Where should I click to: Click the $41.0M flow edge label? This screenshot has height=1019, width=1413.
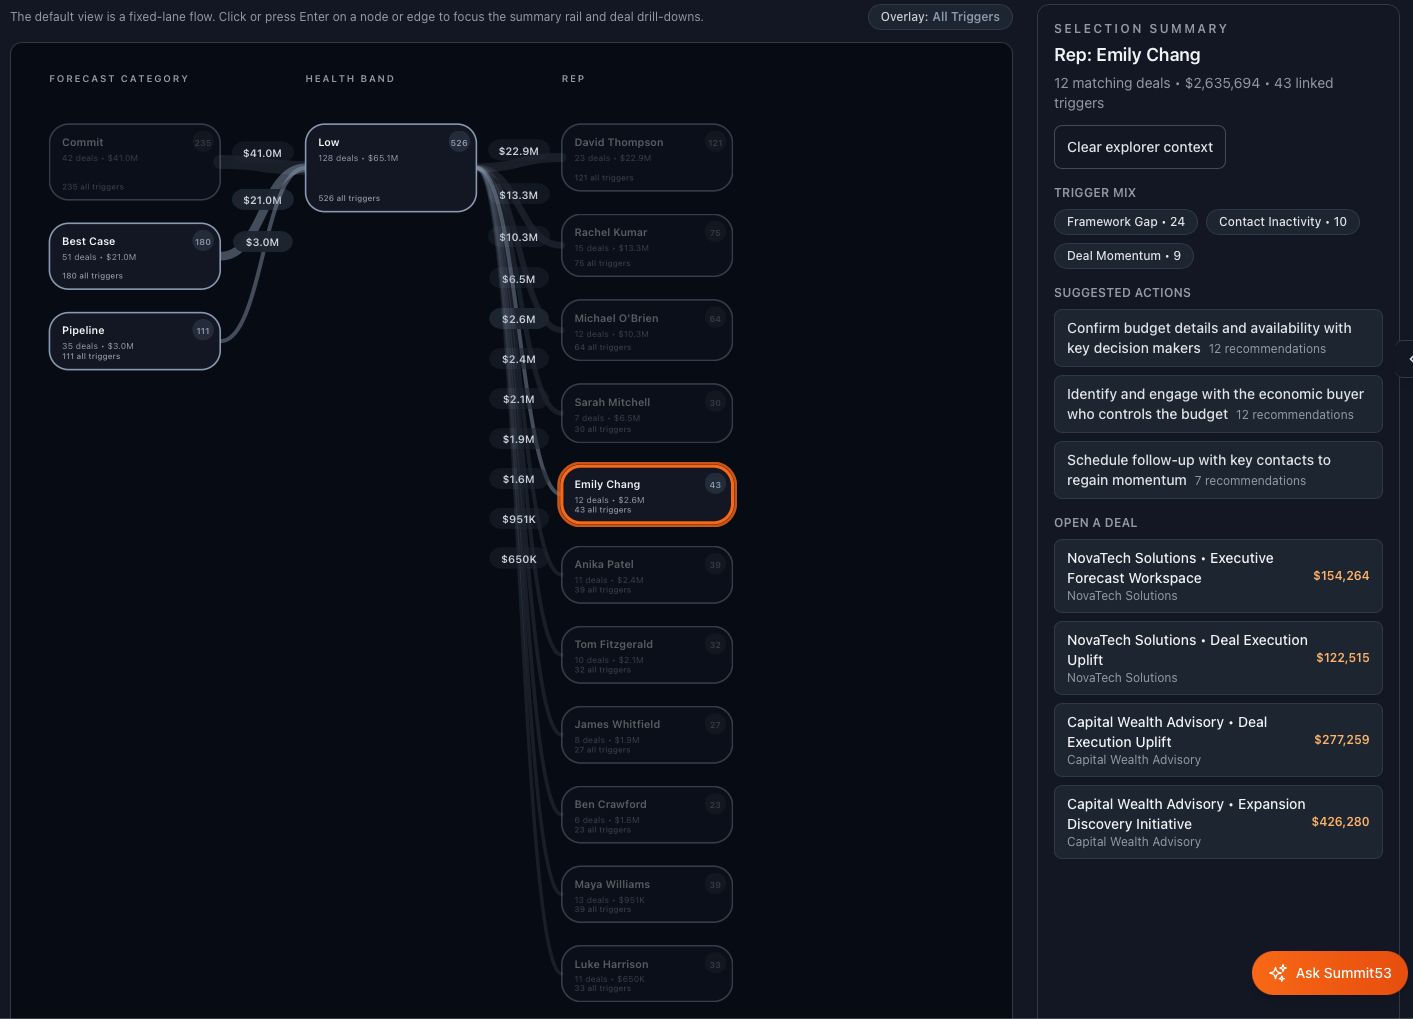coord(262,153)
